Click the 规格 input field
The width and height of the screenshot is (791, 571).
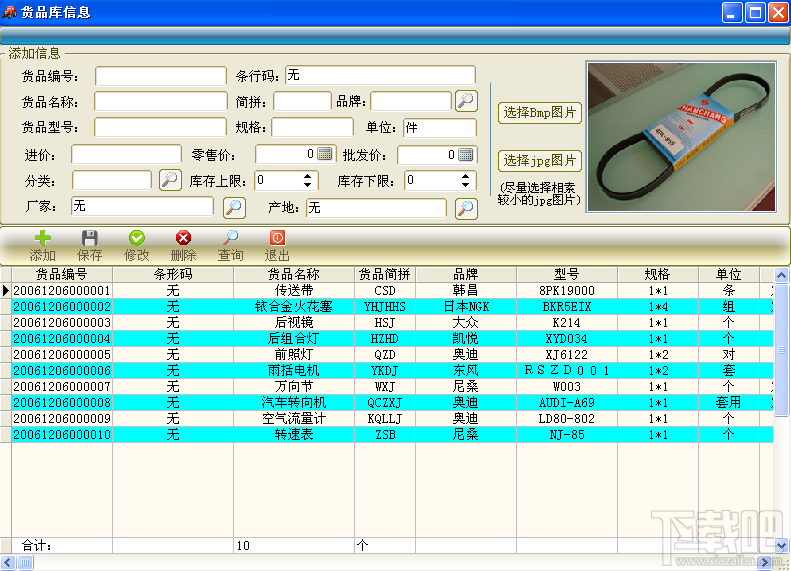[312, 127]
